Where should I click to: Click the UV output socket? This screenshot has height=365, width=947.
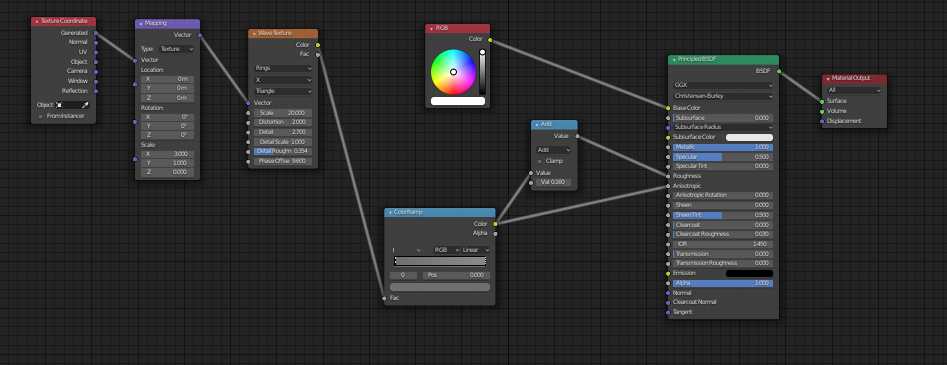(95, 52)
